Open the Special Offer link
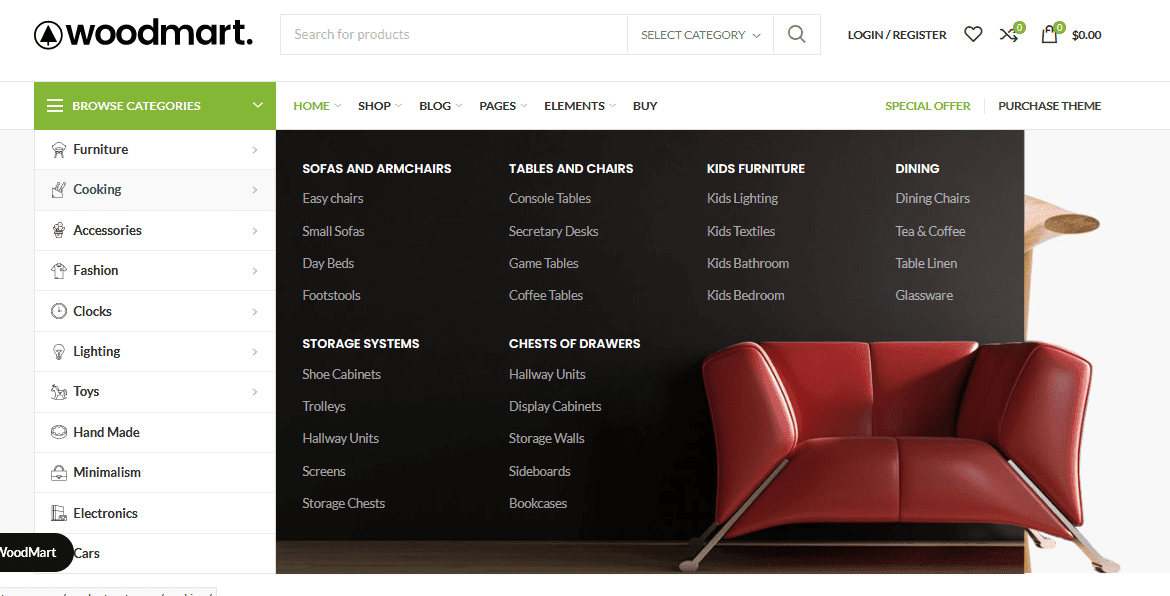The image size is (1170, 596). [927, 106]
